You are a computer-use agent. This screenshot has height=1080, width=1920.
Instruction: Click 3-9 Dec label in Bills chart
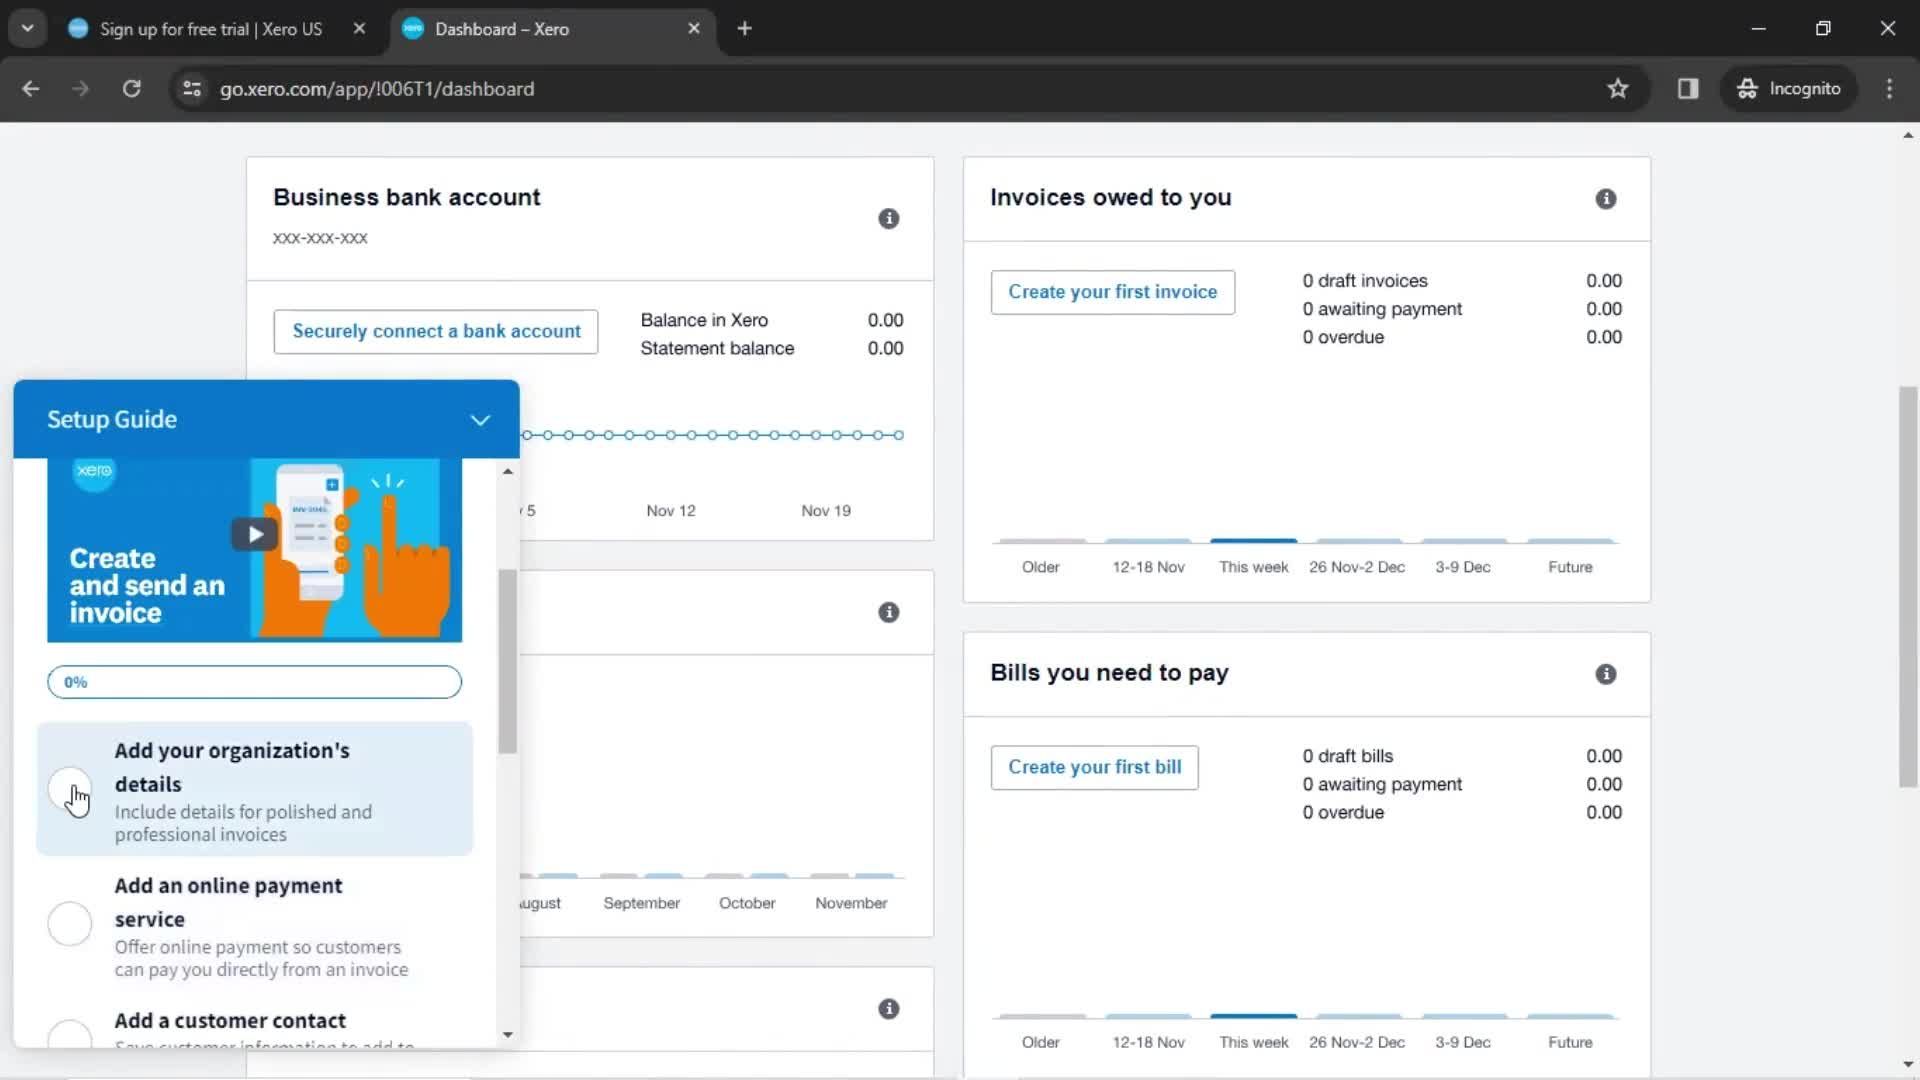tap(1463, 1042)
